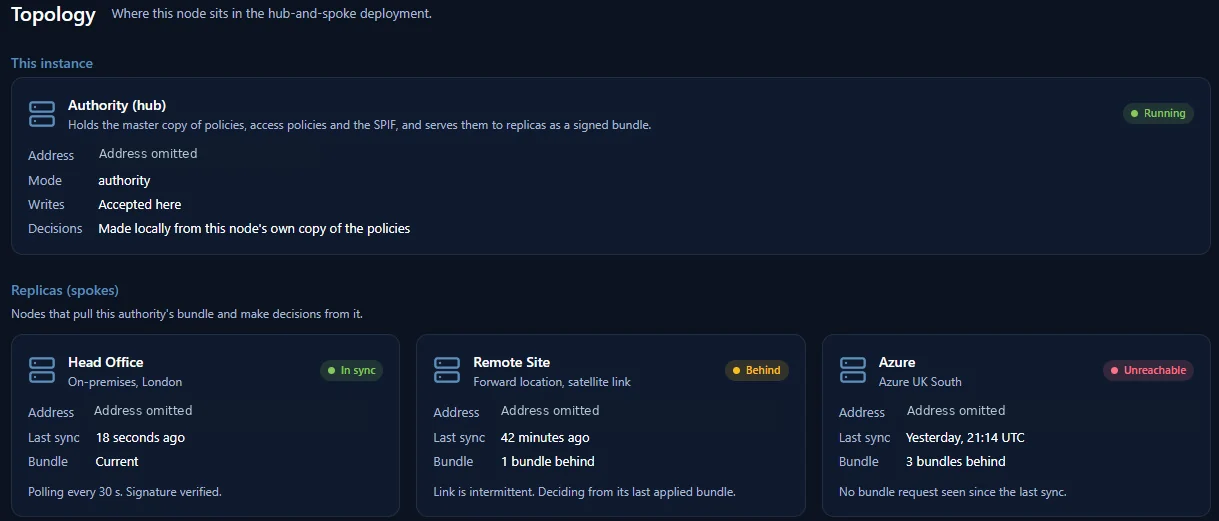Click note 'Polling every 30 s. Signature verified.'

tap(125, 492)
